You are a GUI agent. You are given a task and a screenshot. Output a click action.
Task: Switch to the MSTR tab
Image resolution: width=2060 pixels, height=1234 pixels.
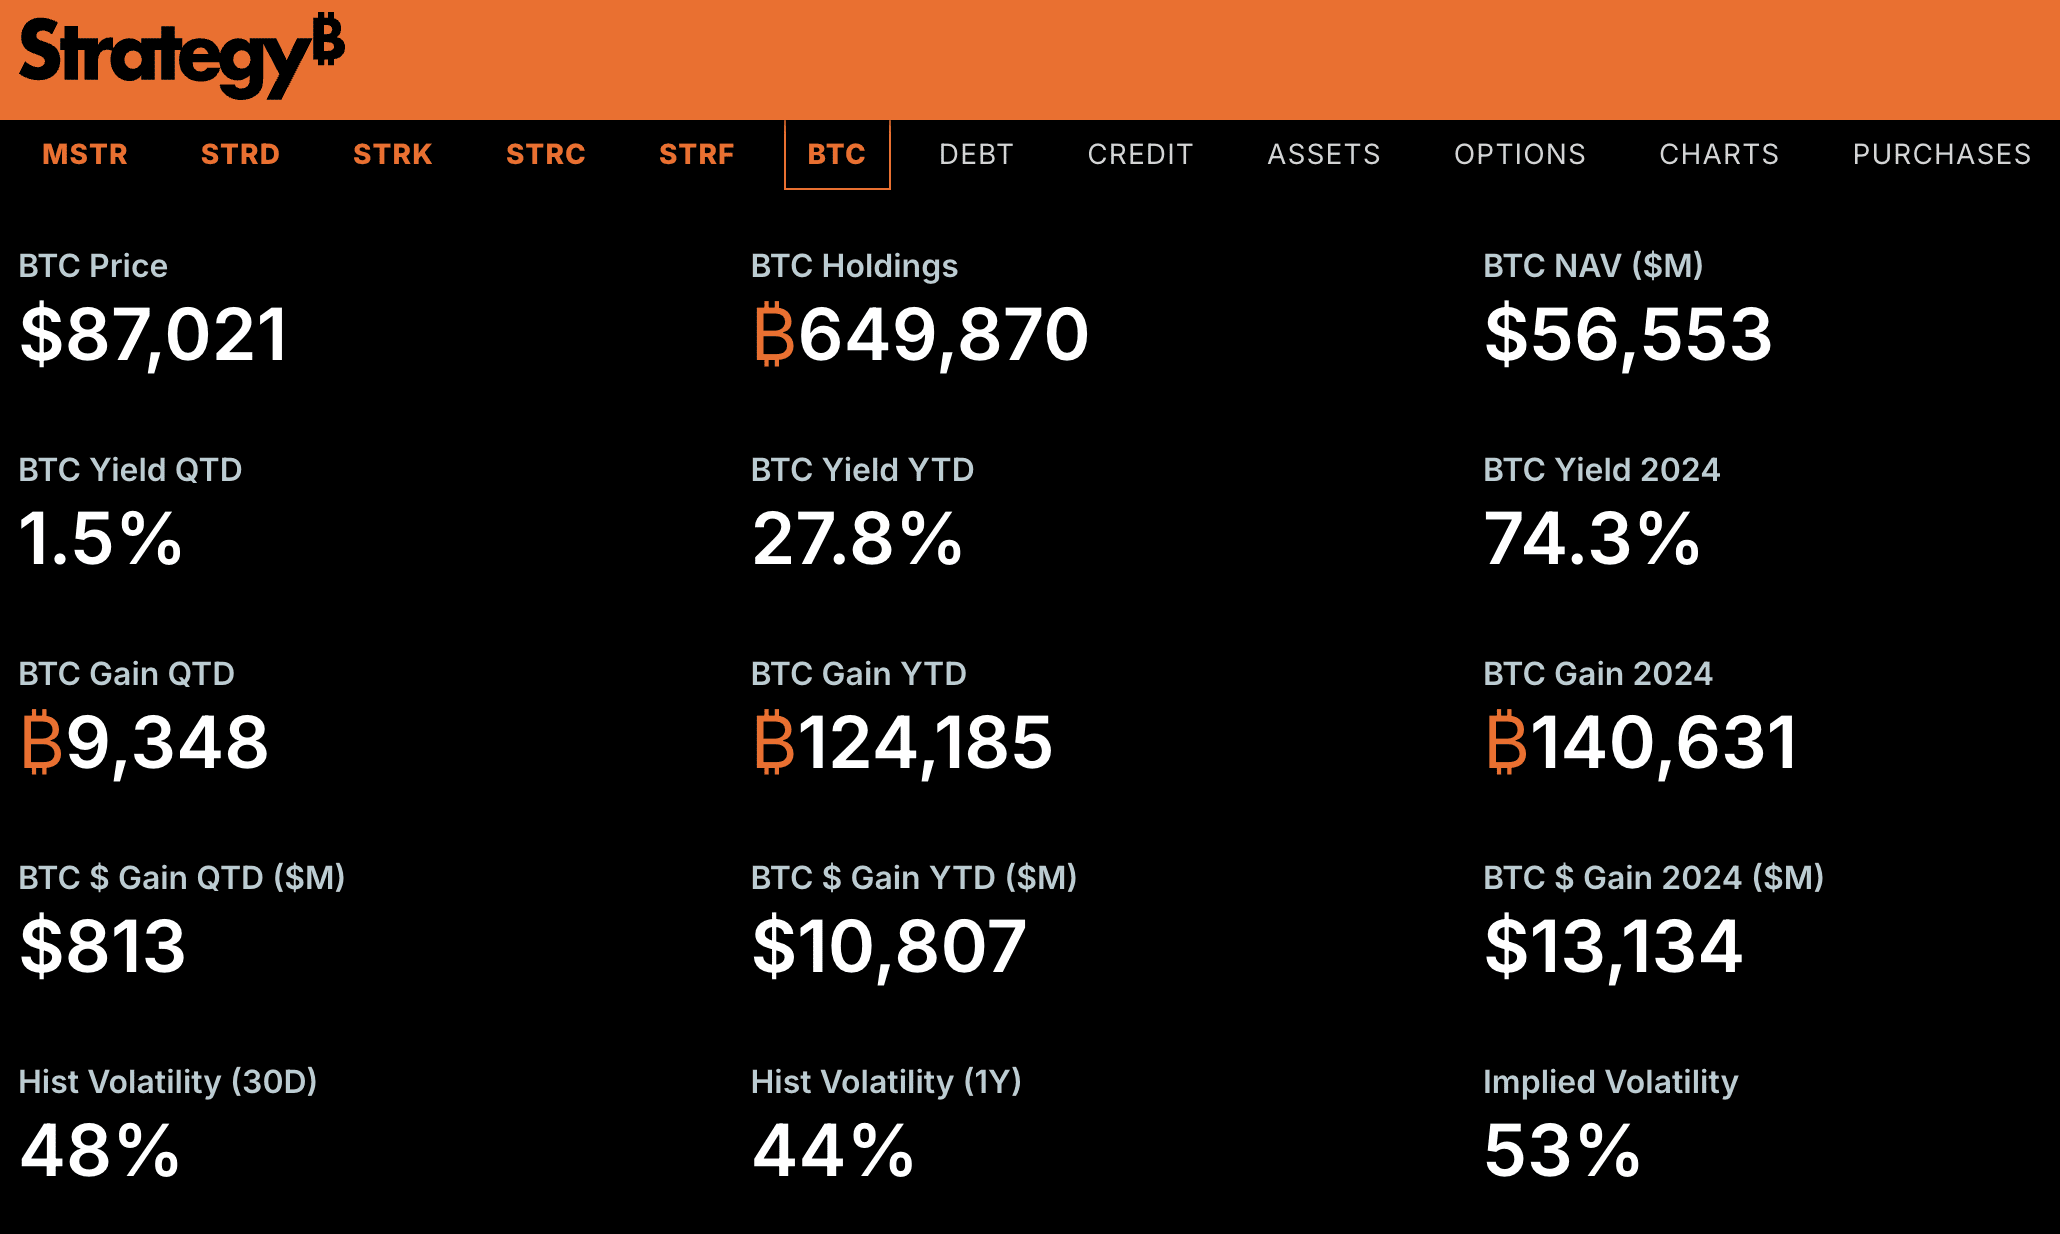(x=84, y=154)
